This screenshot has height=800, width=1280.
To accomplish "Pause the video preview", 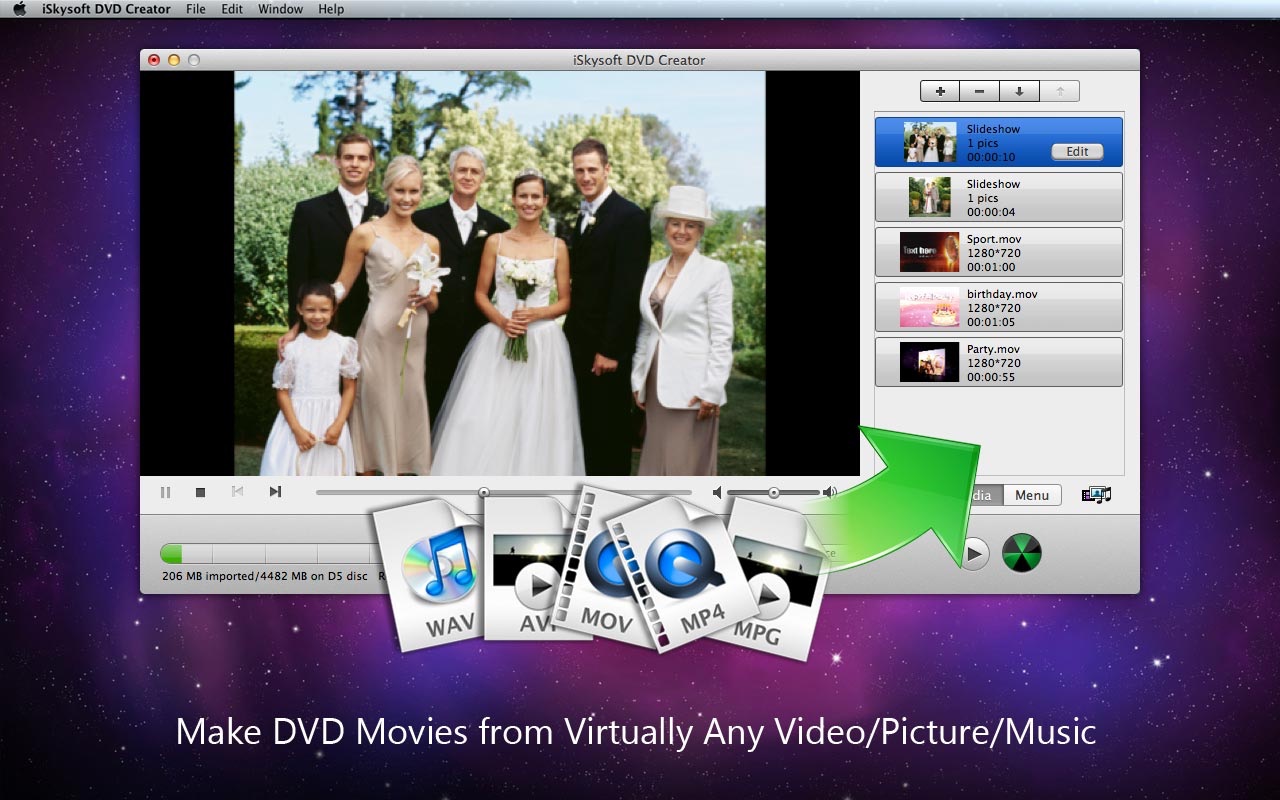I will click(x=165, y=492).
